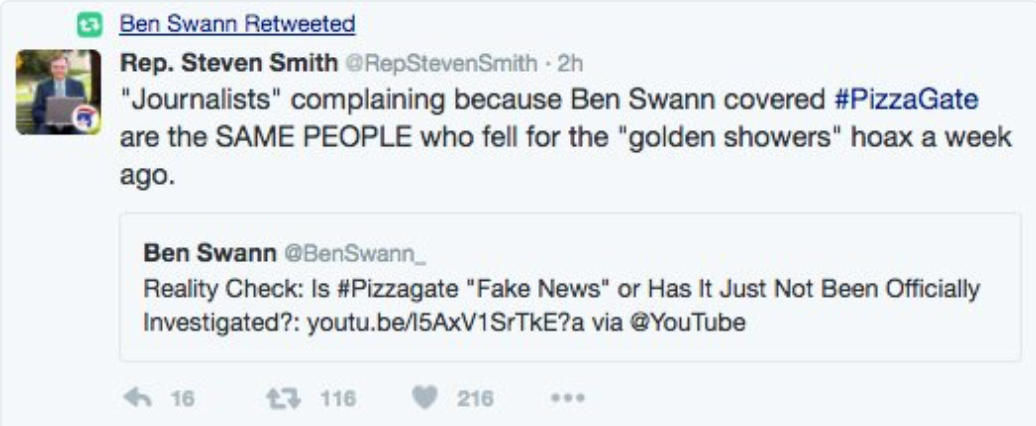Click the @YouTube mention in quoted tweet
Screen dimensions: 1036x426
point(686,323)
